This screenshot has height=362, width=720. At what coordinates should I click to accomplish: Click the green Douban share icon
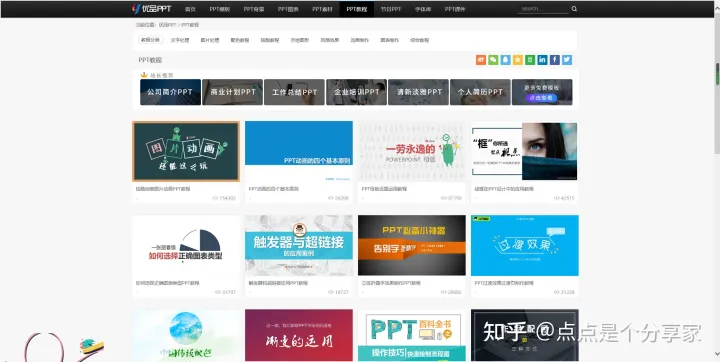(530, 60)
